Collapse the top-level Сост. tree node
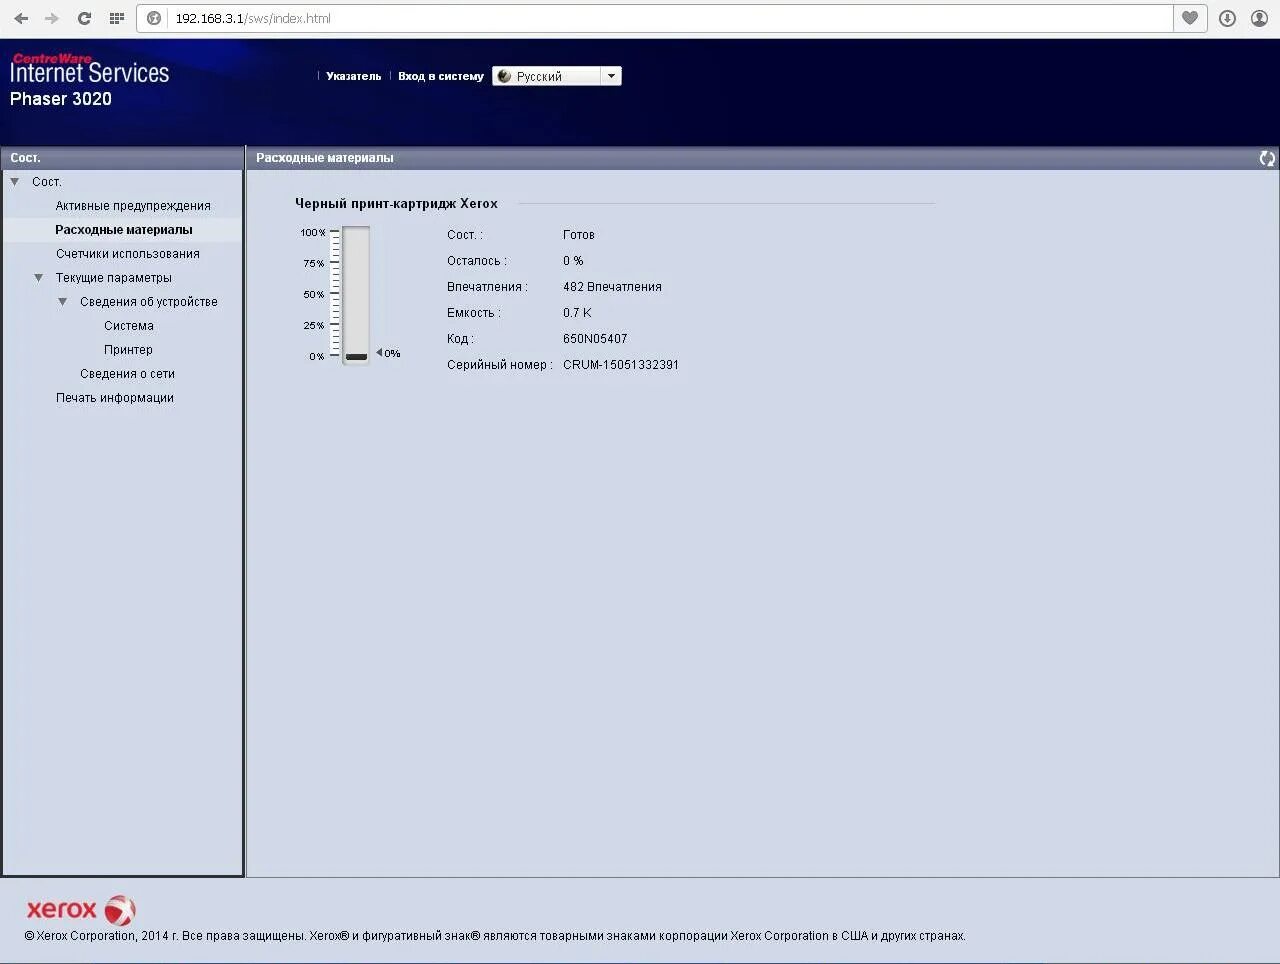Image resolution: width=1280 pixels, height=964 pixels. coord(15,182)
